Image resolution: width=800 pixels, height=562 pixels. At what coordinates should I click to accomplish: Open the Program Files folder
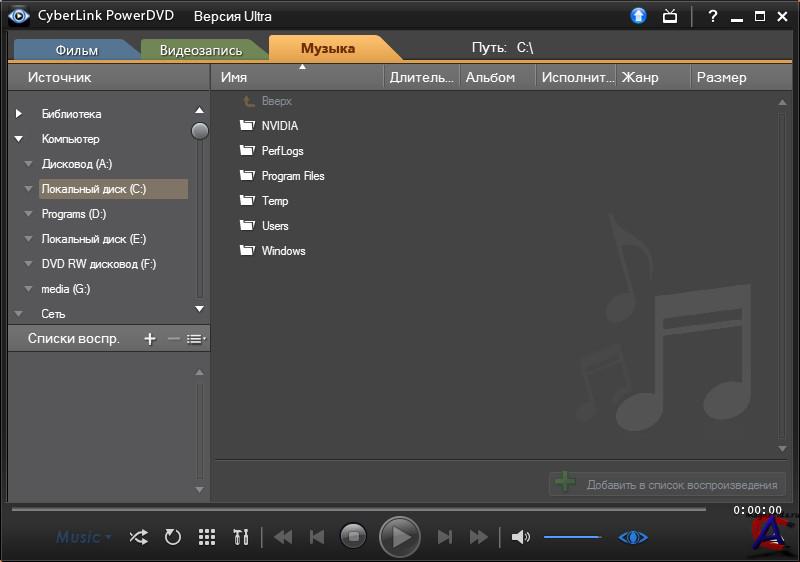pos(292,176)
